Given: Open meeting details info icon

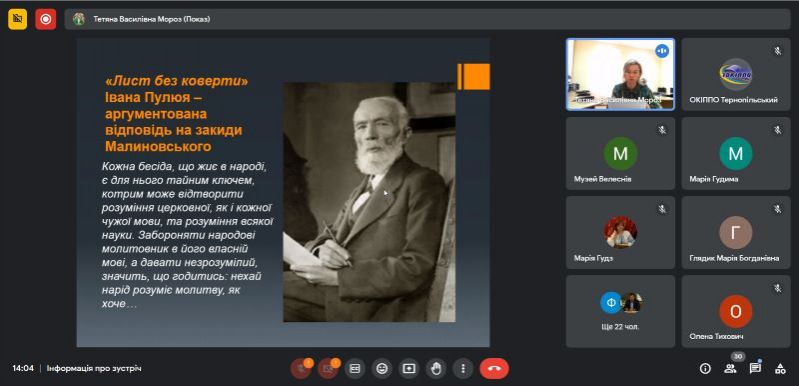Looking at the screenshot, I should click(x=705, y=368).
